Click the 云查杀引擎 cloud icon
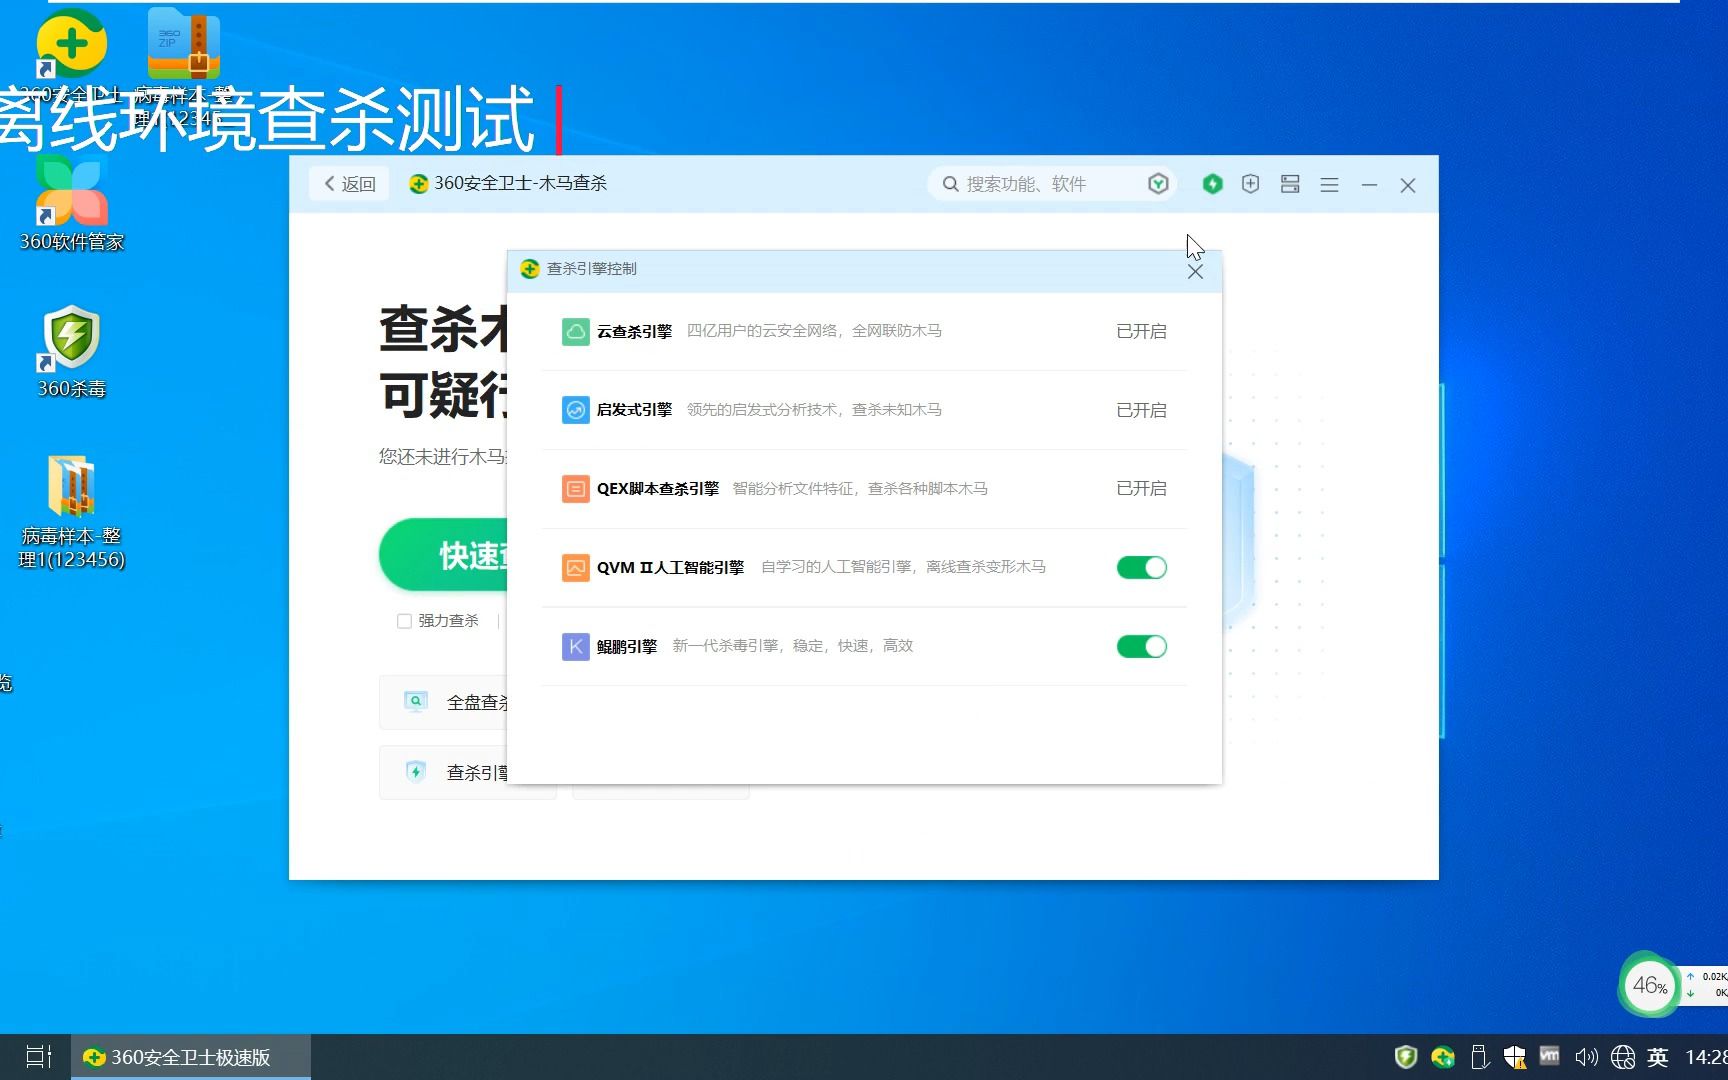Viewport: 1728px width, 1080px height. (575, 331)
